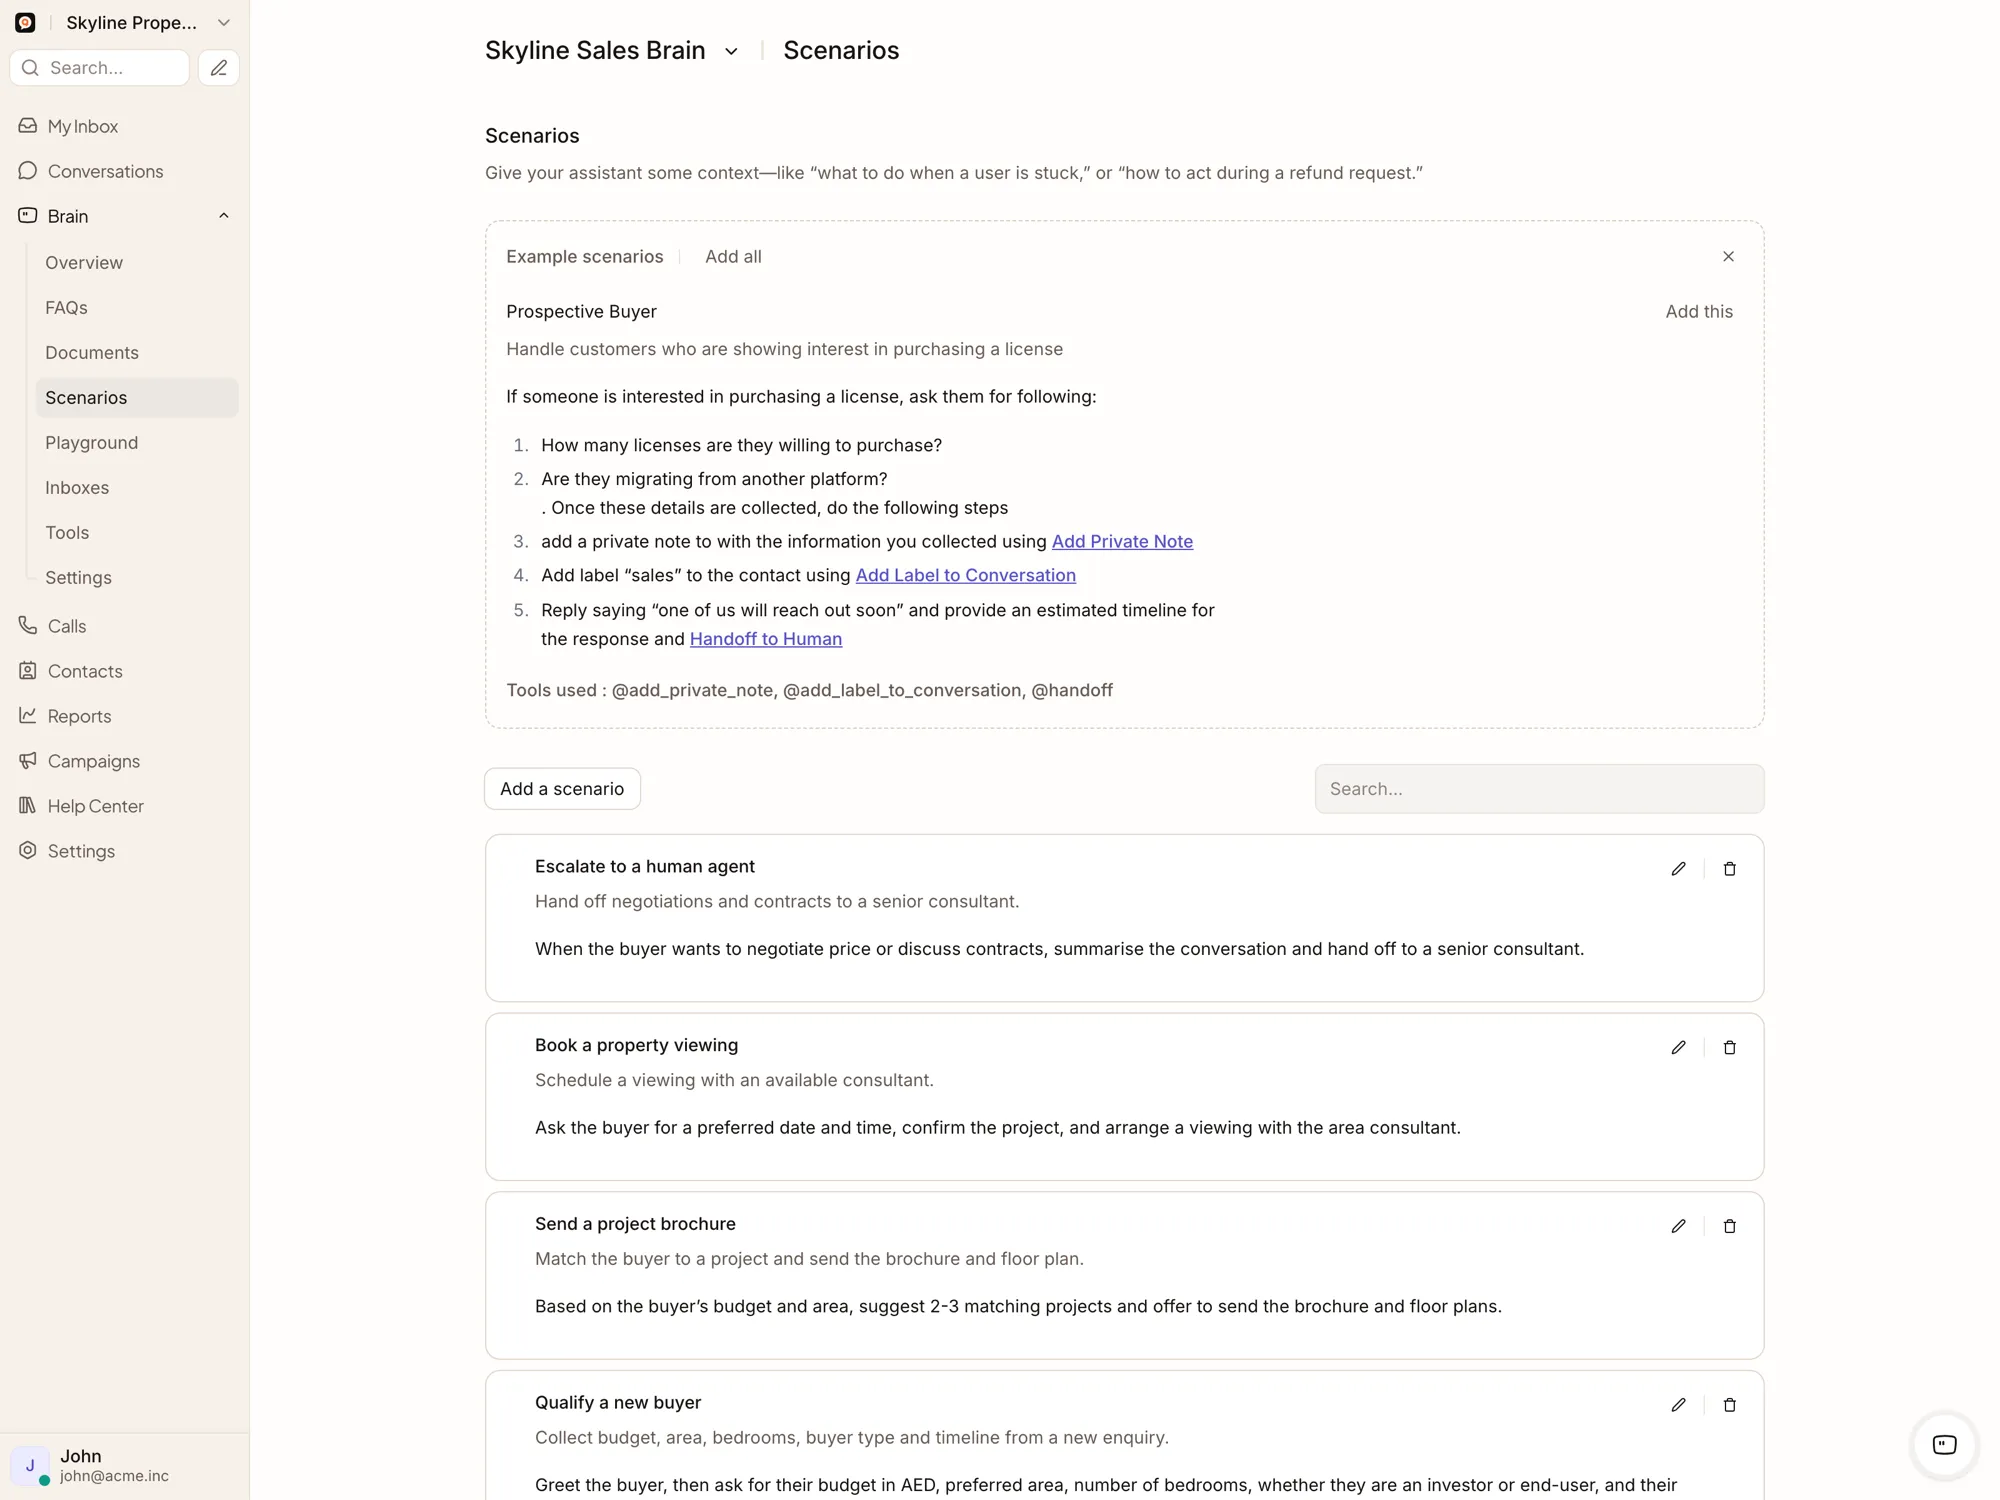Click the Conversations bubble icon
Image resolution: width=2000 pixels, height=1500 pixels.
click(x=28, y=170)
